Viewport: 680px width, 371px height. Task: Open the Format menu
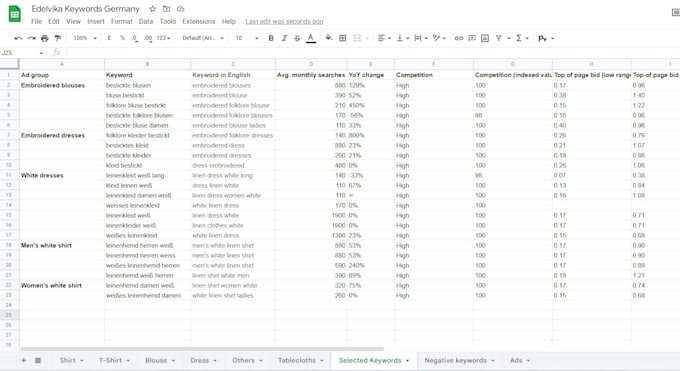click(x=121, y=21)
